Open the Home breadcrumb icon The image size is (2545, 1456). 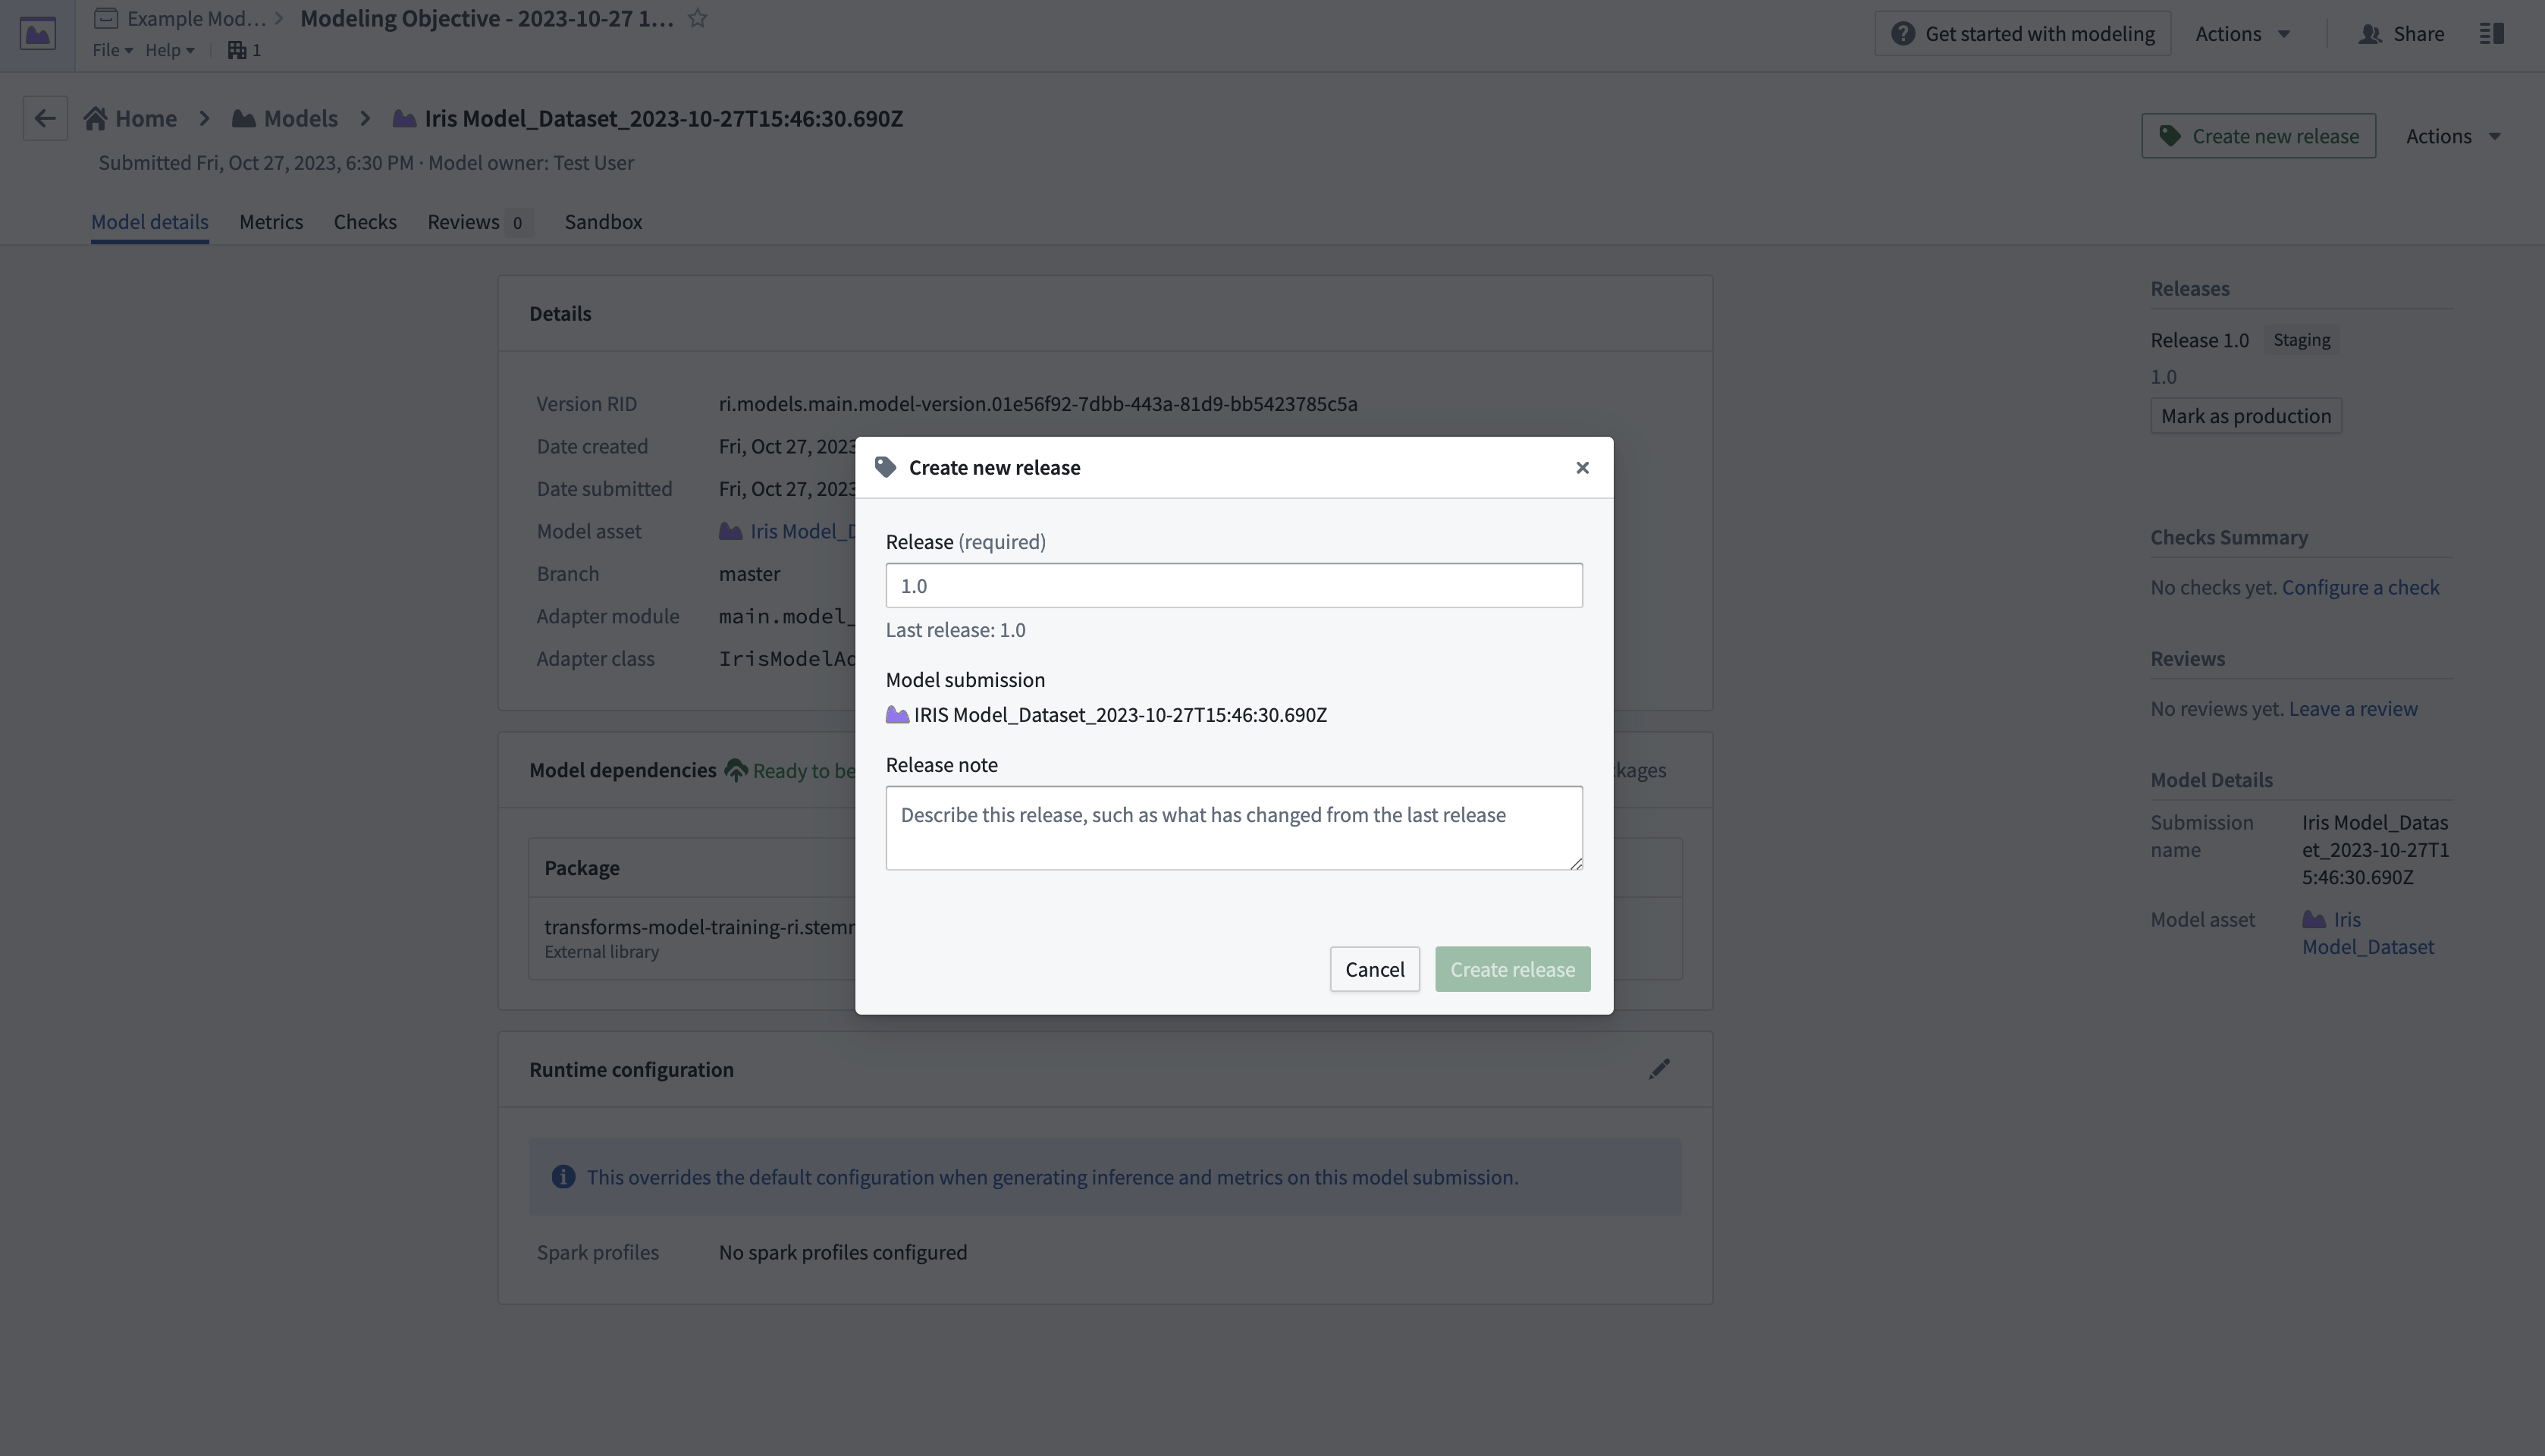[x=95, y=118]
